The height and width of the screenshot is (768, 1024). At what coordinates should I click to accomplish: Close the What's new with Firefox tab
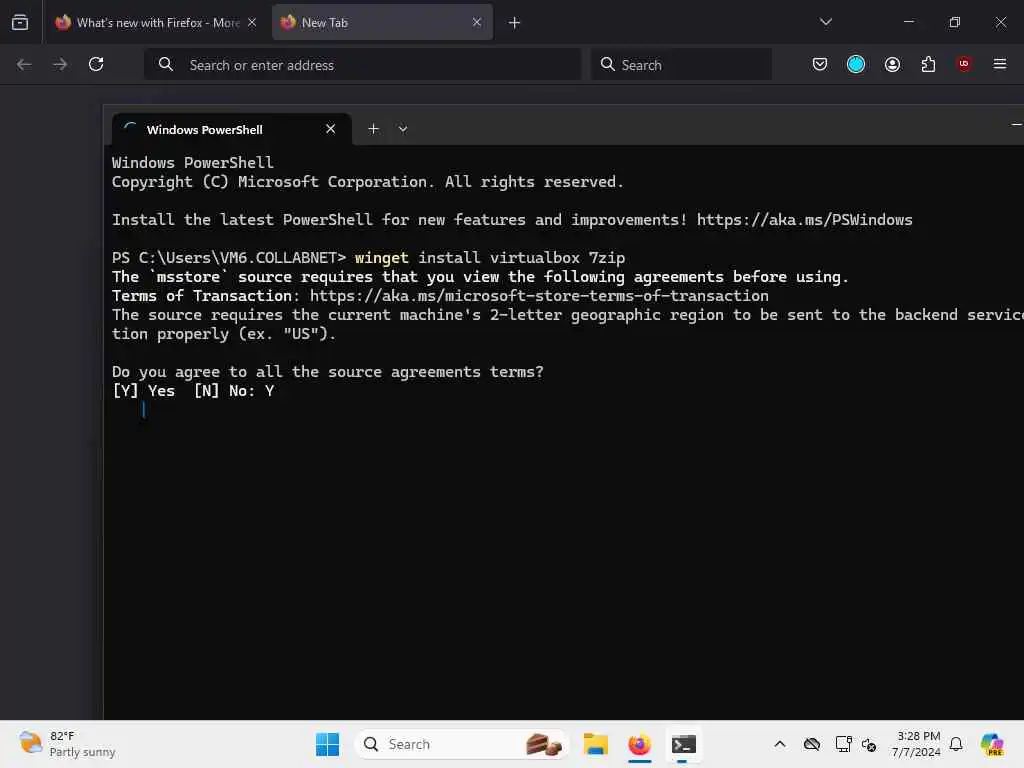pyautogui.click(x=252, y=22)
